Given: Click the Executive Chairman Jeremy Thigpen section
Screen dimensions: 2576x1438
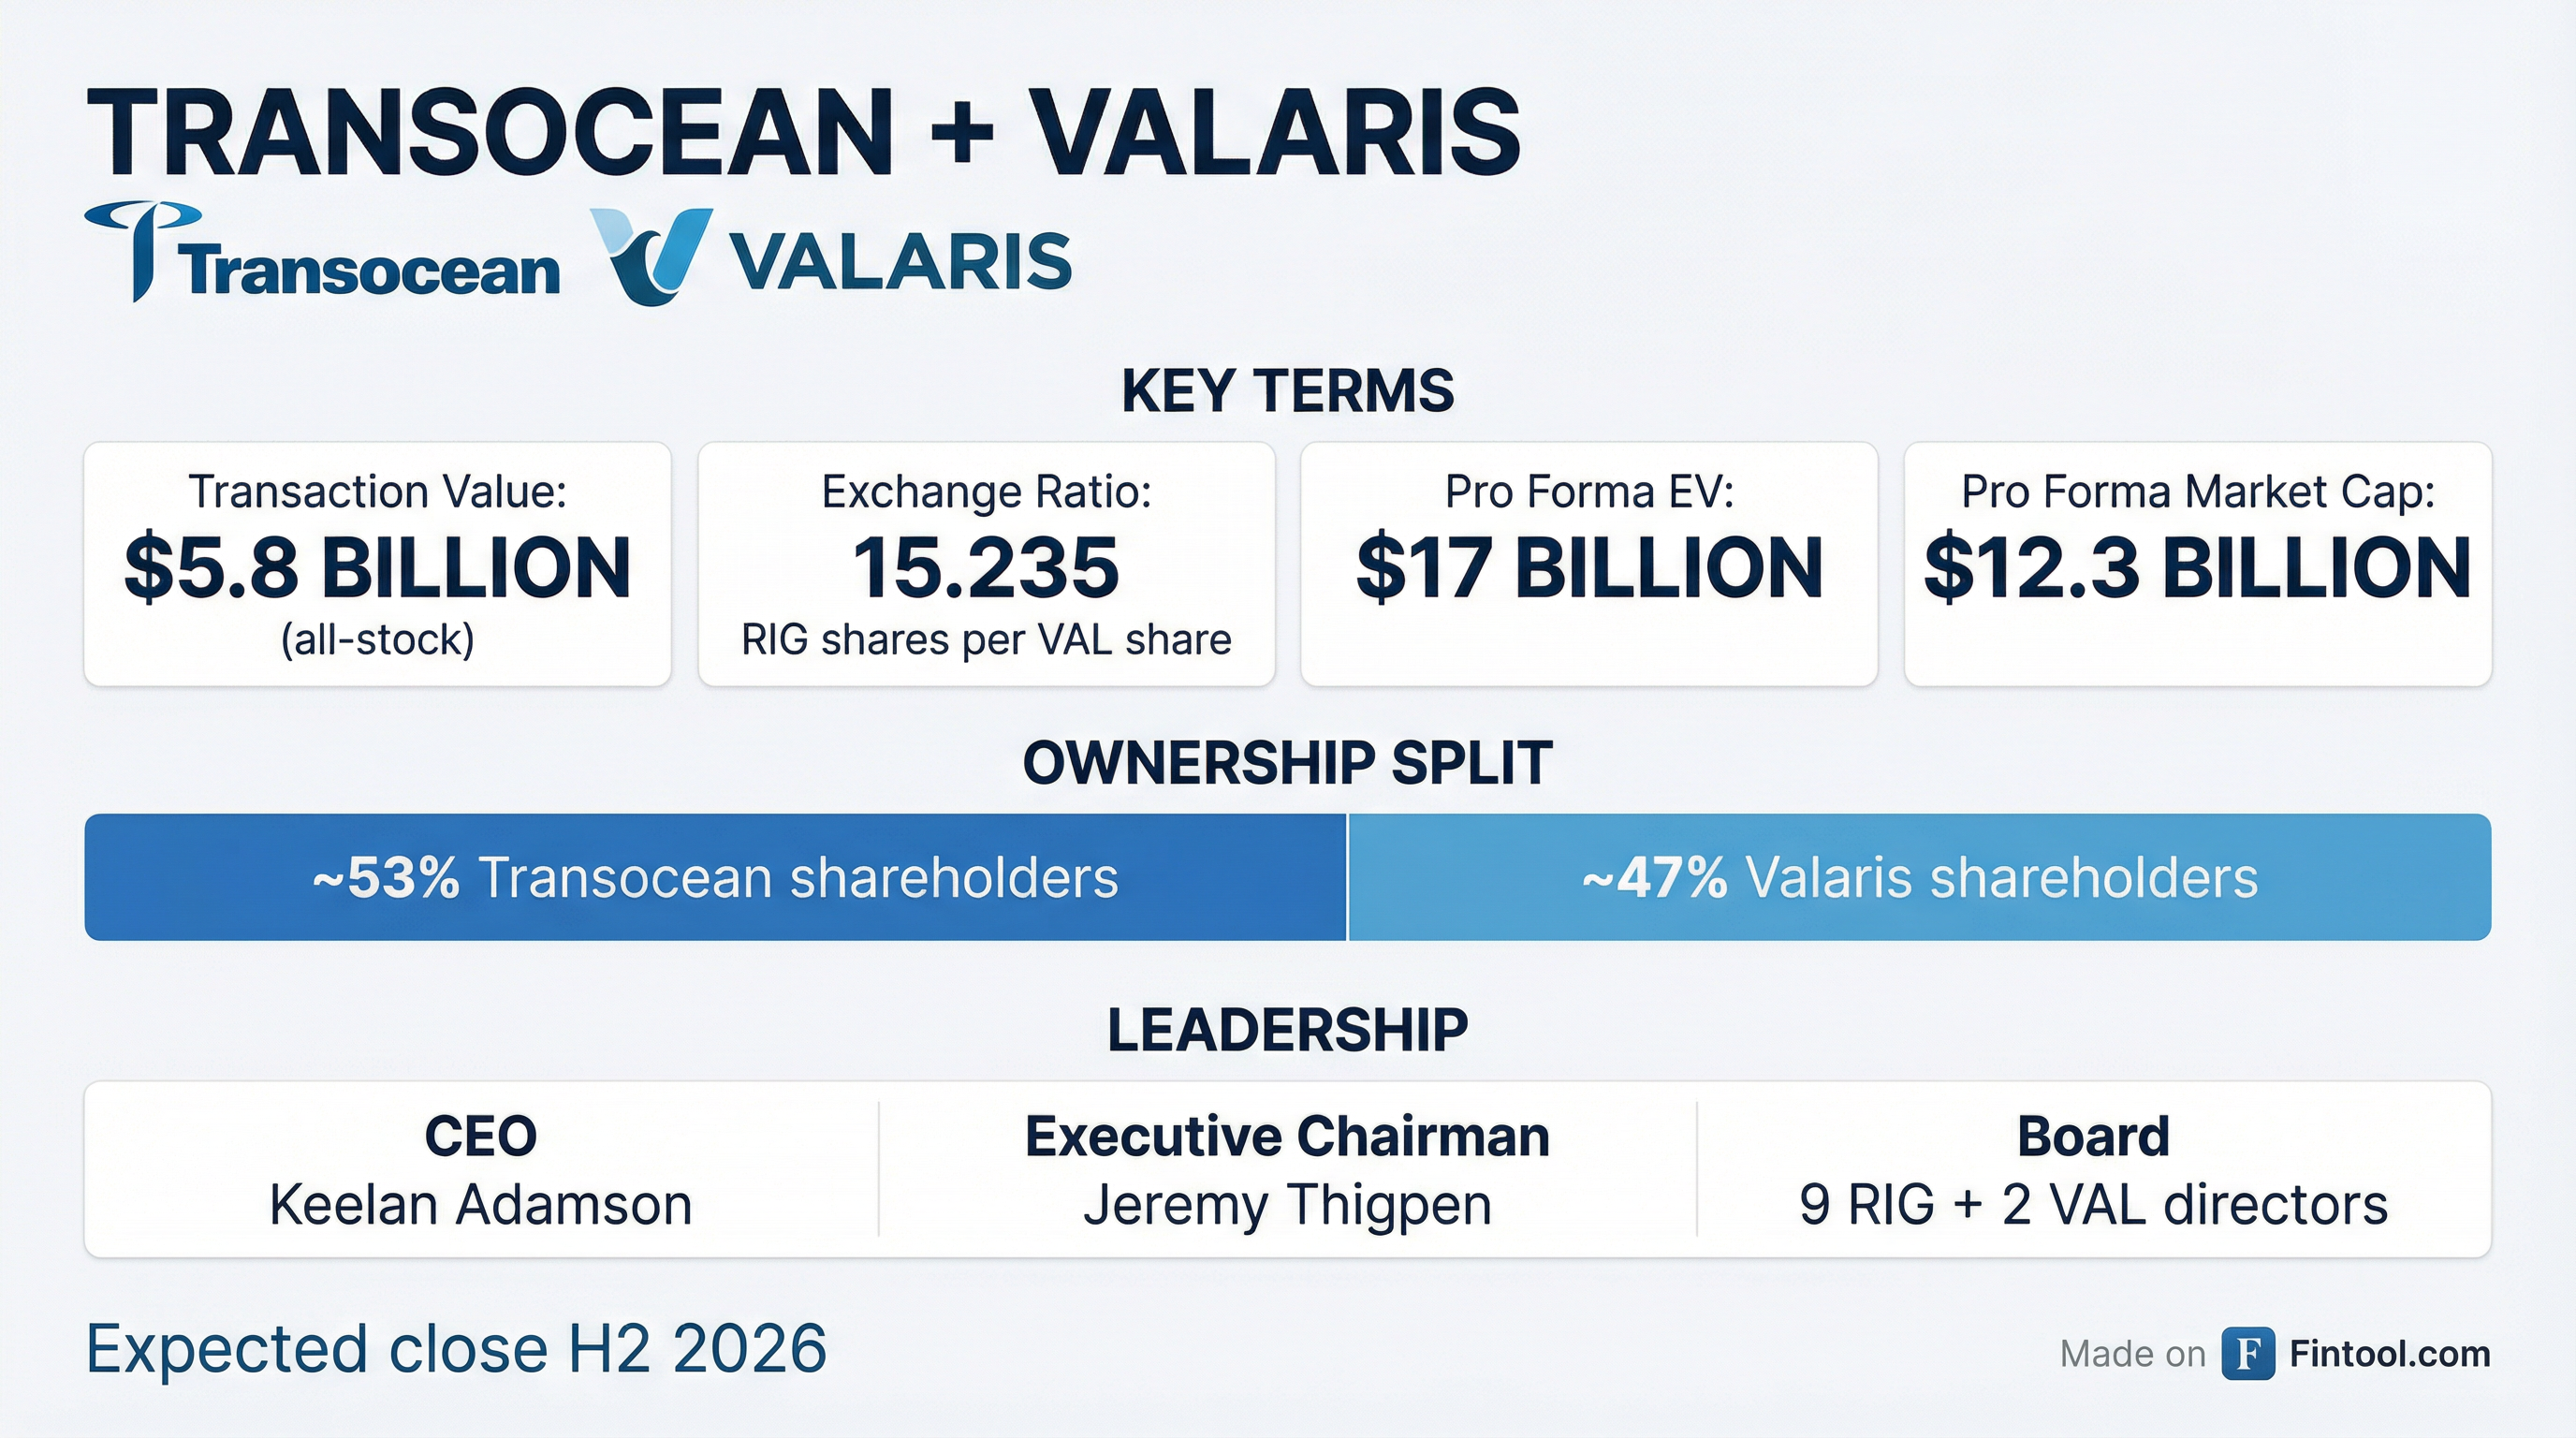Looking at the screenshot, I should (1287, 1169).
